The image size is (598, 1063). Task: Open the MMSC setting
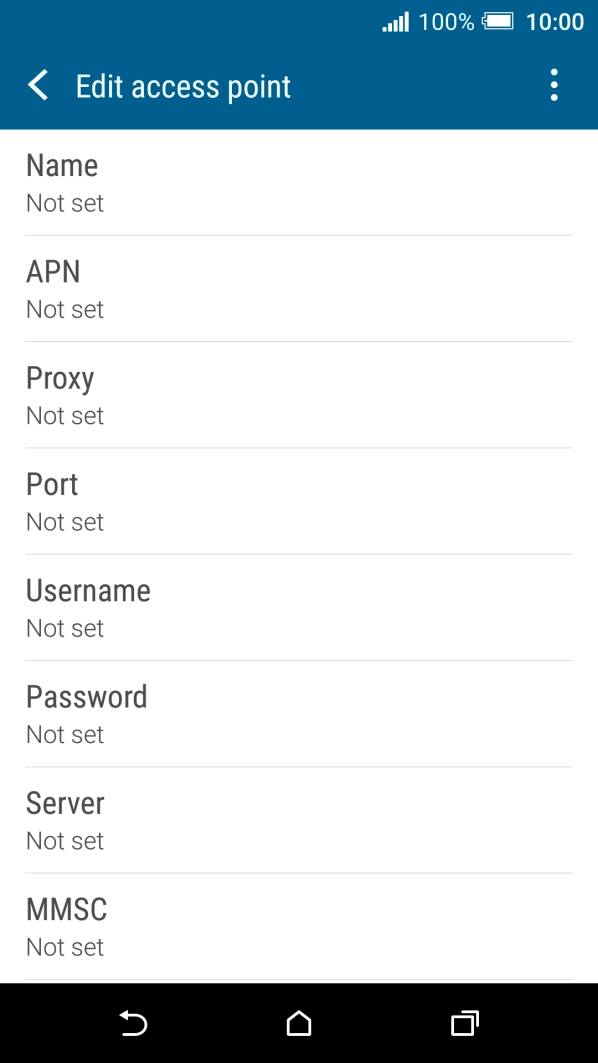pos(299,927)
